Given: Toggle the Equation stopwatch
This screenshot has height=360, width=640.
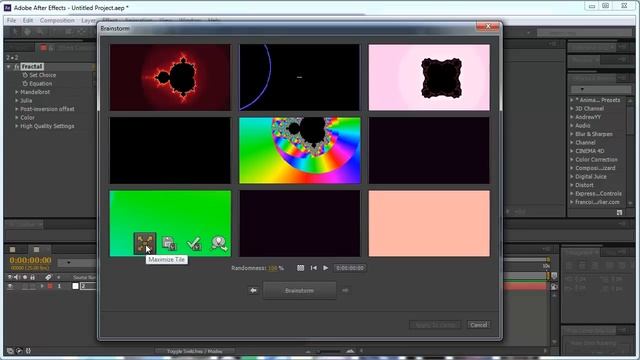Looking at the screenshot, I should [25, 84].
